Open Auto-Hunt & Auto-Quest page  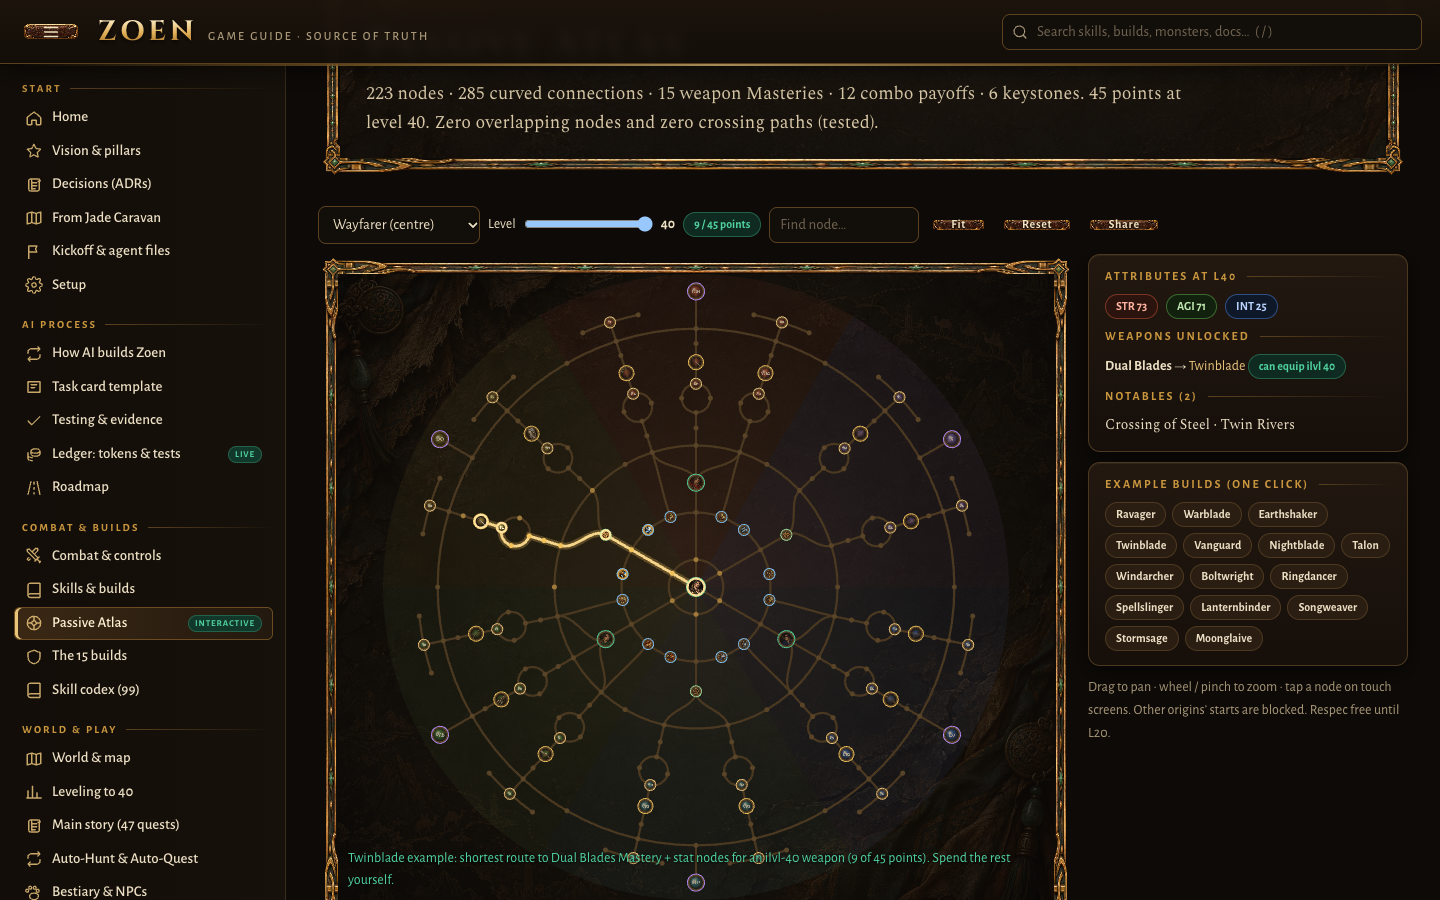[x=144, y=859]
